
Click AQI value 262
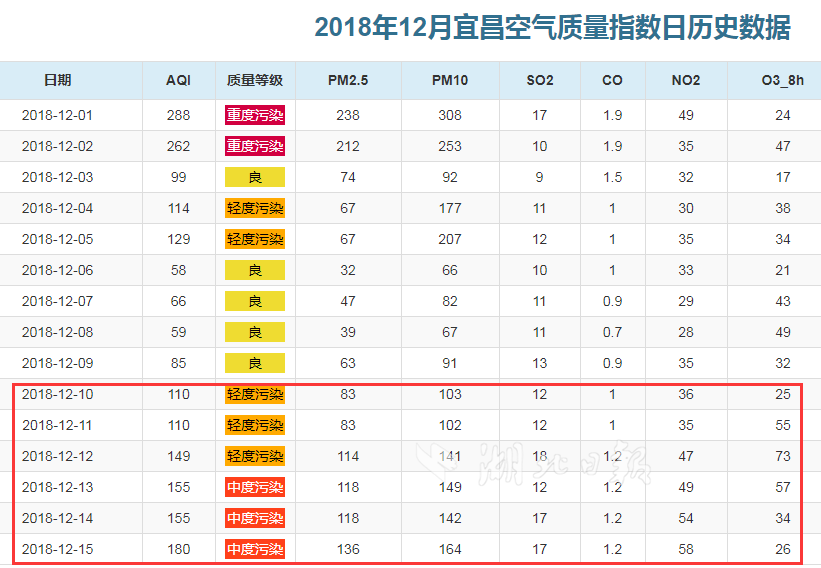tap(179, 146)
